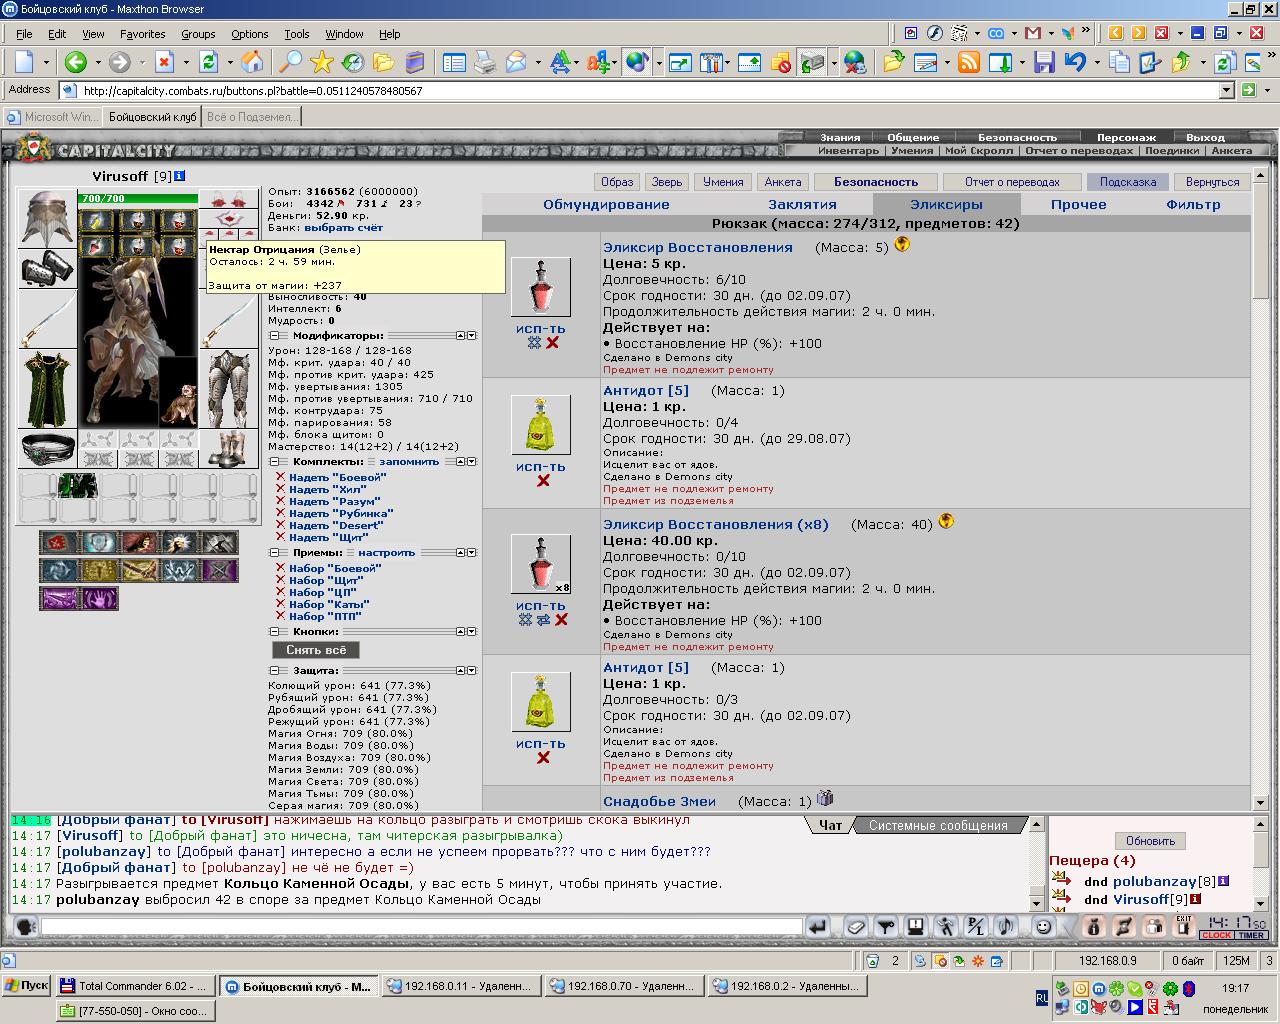Click the info icon next to Virusoff [9]
The width and height of the screenshot is (1280, 1024).
pos(180,176)
